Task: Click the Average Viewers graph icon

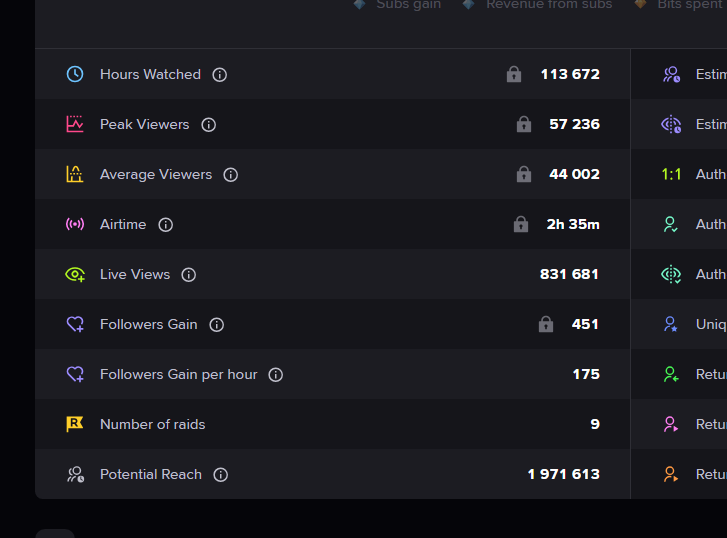Action: (x=75, y=174)
